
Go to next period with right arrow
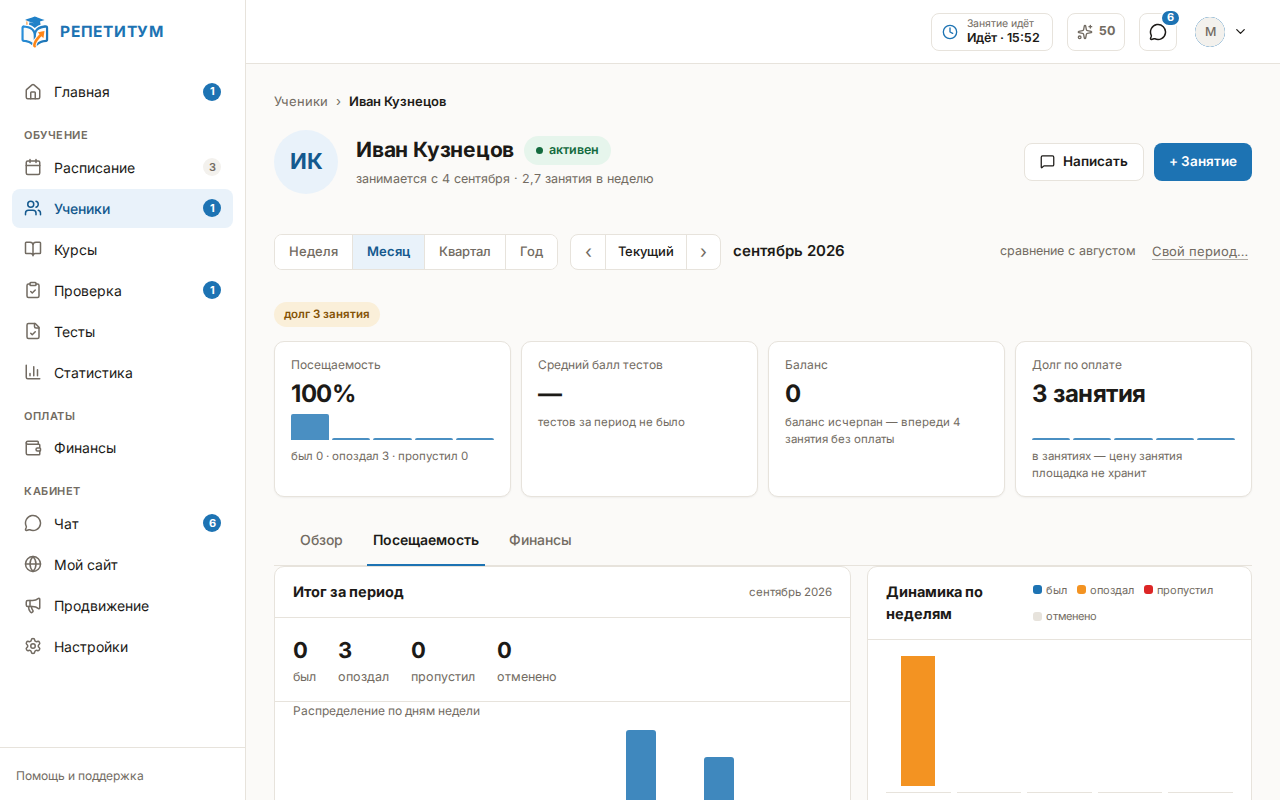click(x=703, y=252)
